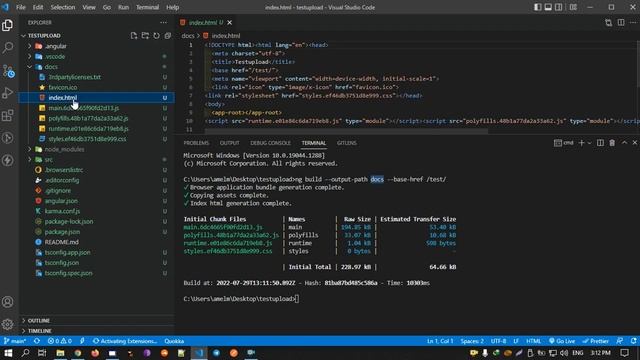Add a new terminal with plus icon
The width and height of the screenshot is (640, 360).
click(x=581, y=143)
